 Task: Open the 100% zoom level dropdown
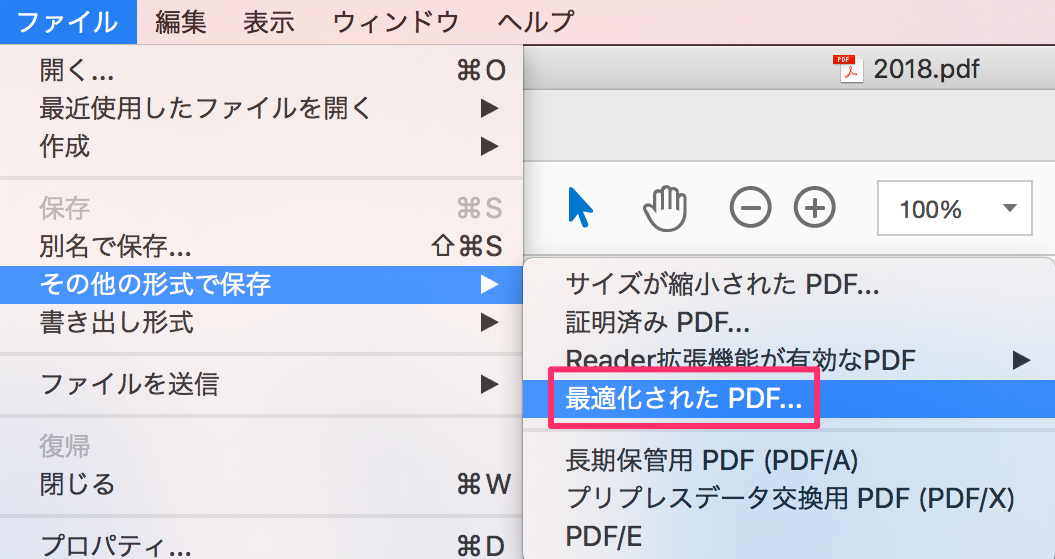954,208
